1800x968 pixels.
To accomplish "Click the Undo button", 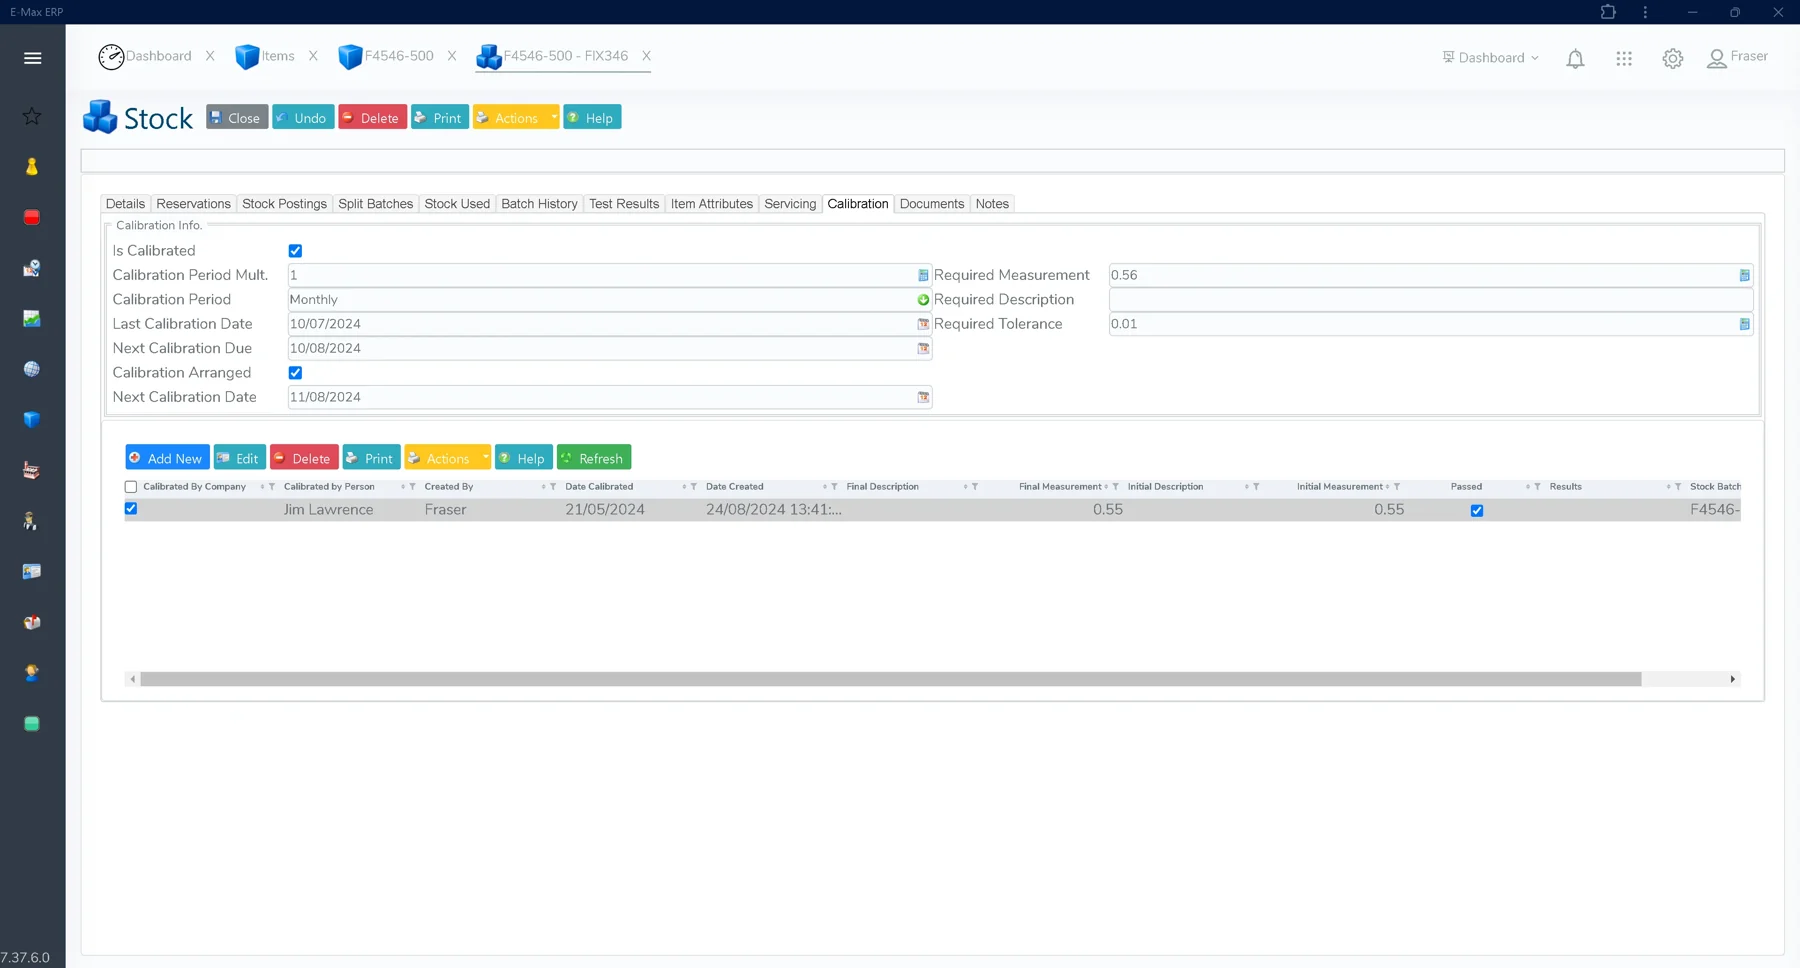I will click(x=303, y=117).
